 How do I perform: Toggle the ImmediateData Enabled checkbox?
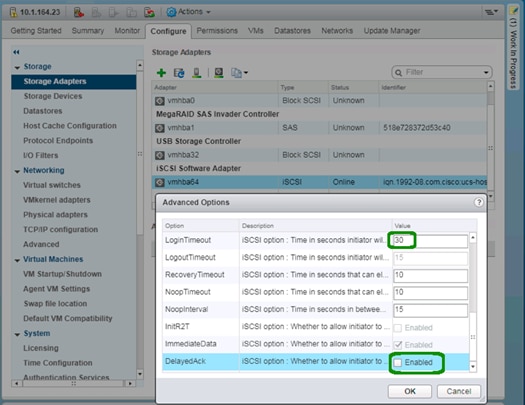tap(397, 345)
